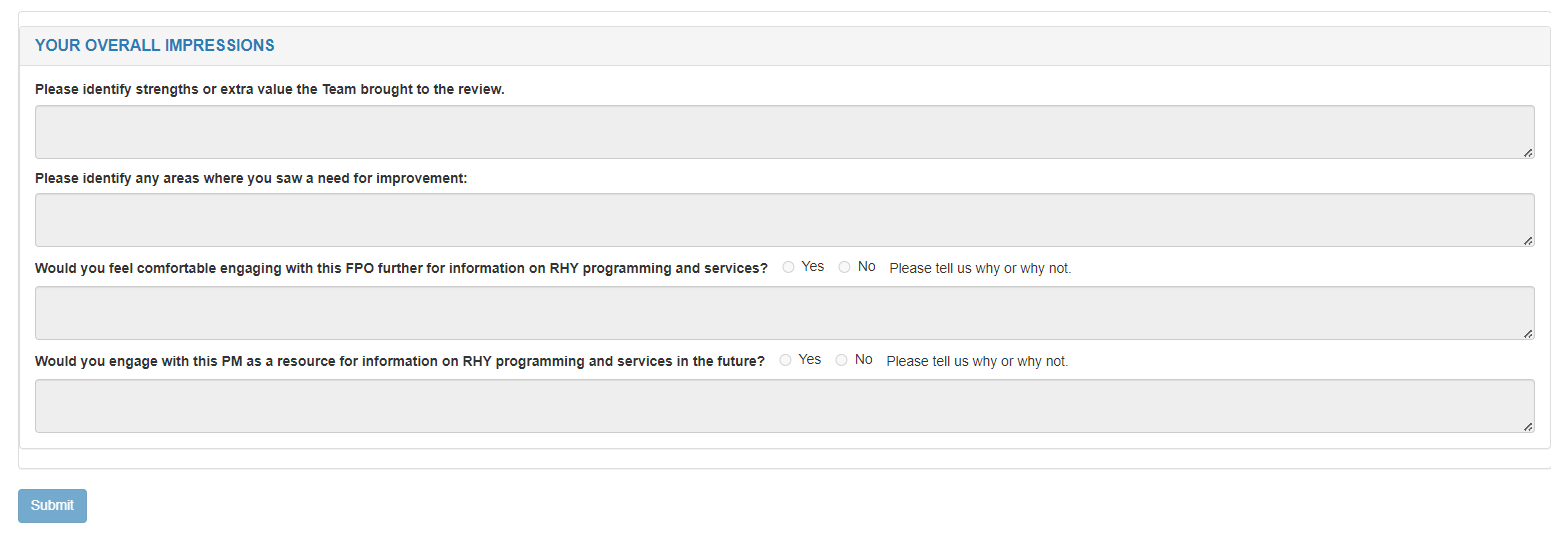Click resize handle of FPO explanation box
The height and width of the screenshot is (547, 1551).
1528,333
